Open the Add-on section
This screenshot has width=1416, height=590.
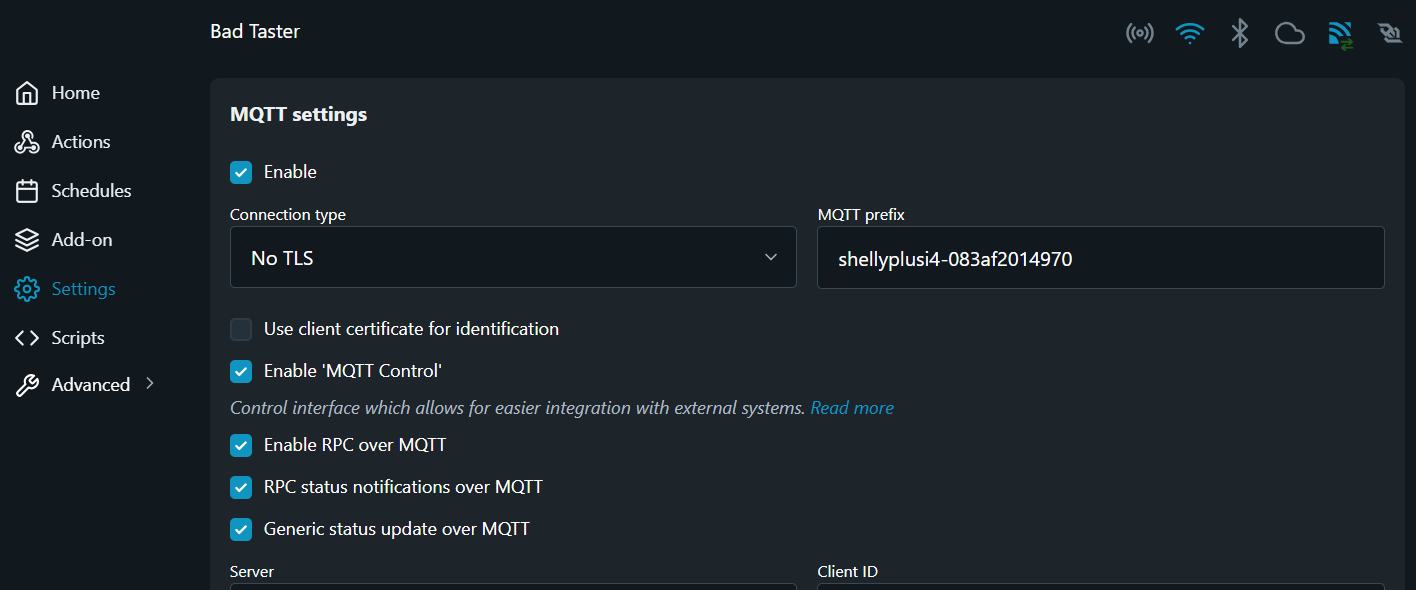81,240
